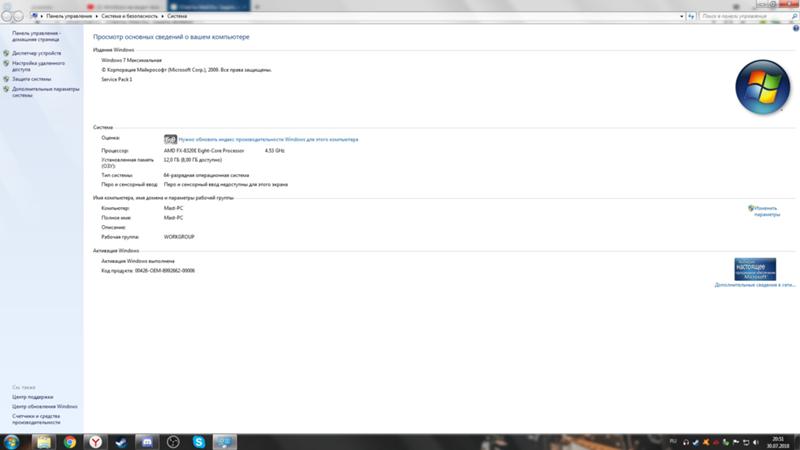Viewport: 800px width, 450px height.
Task: Select the Control Panel taskbar button
Action: click(x=224, y=442)
